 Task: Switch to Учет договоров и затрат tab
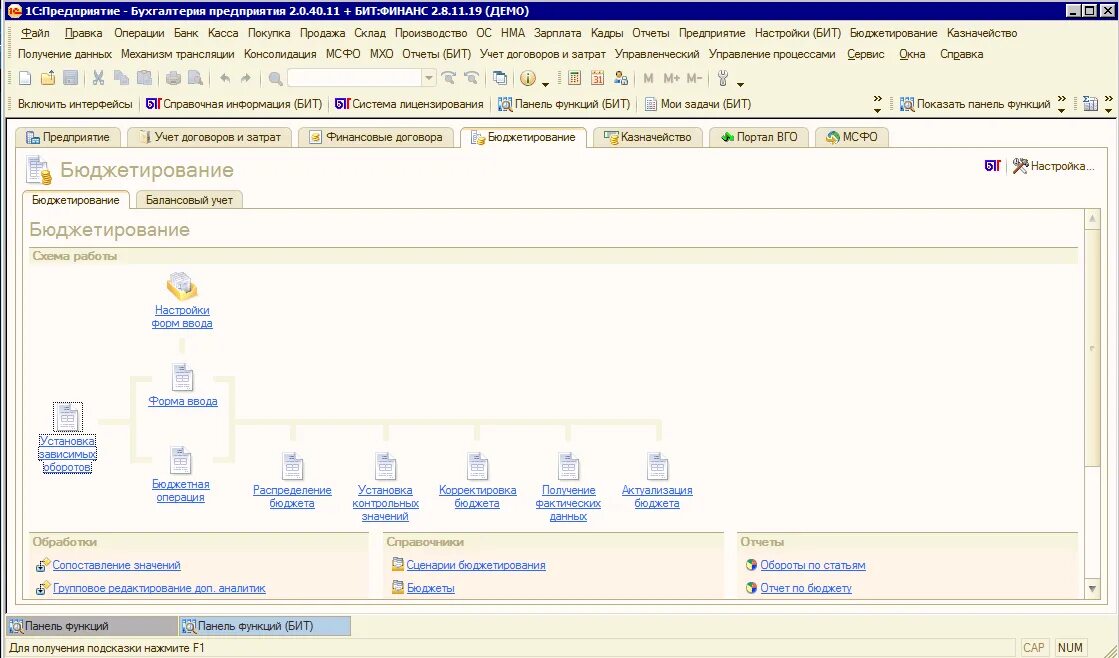click(x=209, y=137)
